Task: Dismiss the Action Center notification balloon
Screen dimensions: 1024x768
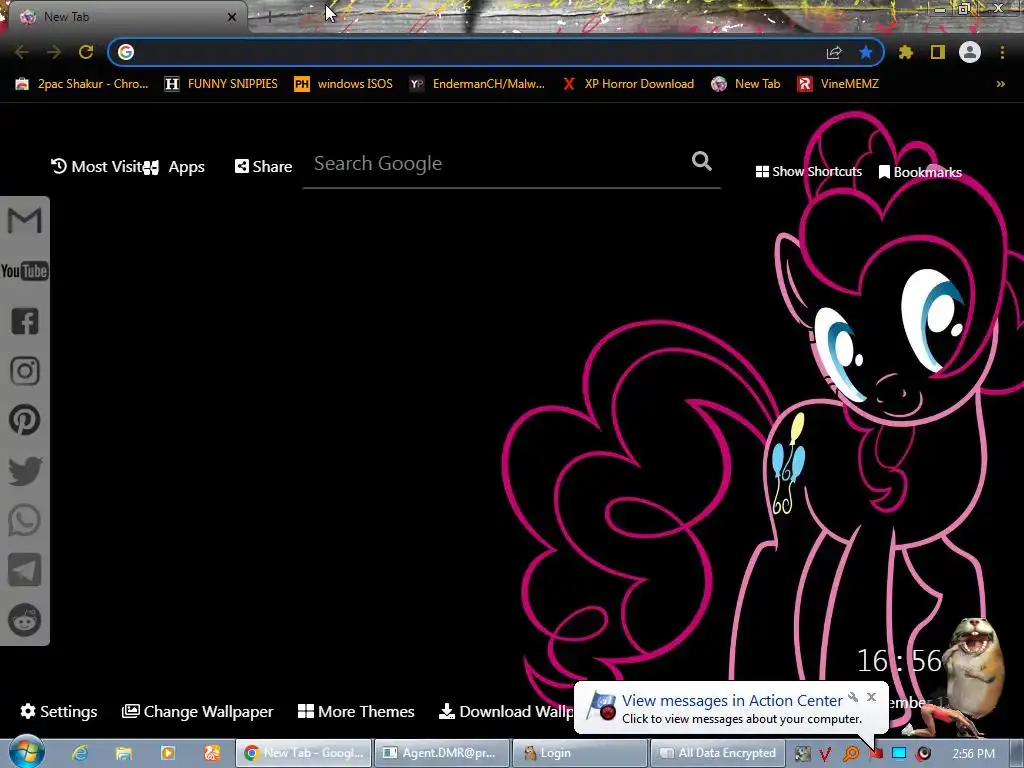Action: point(871,697)
